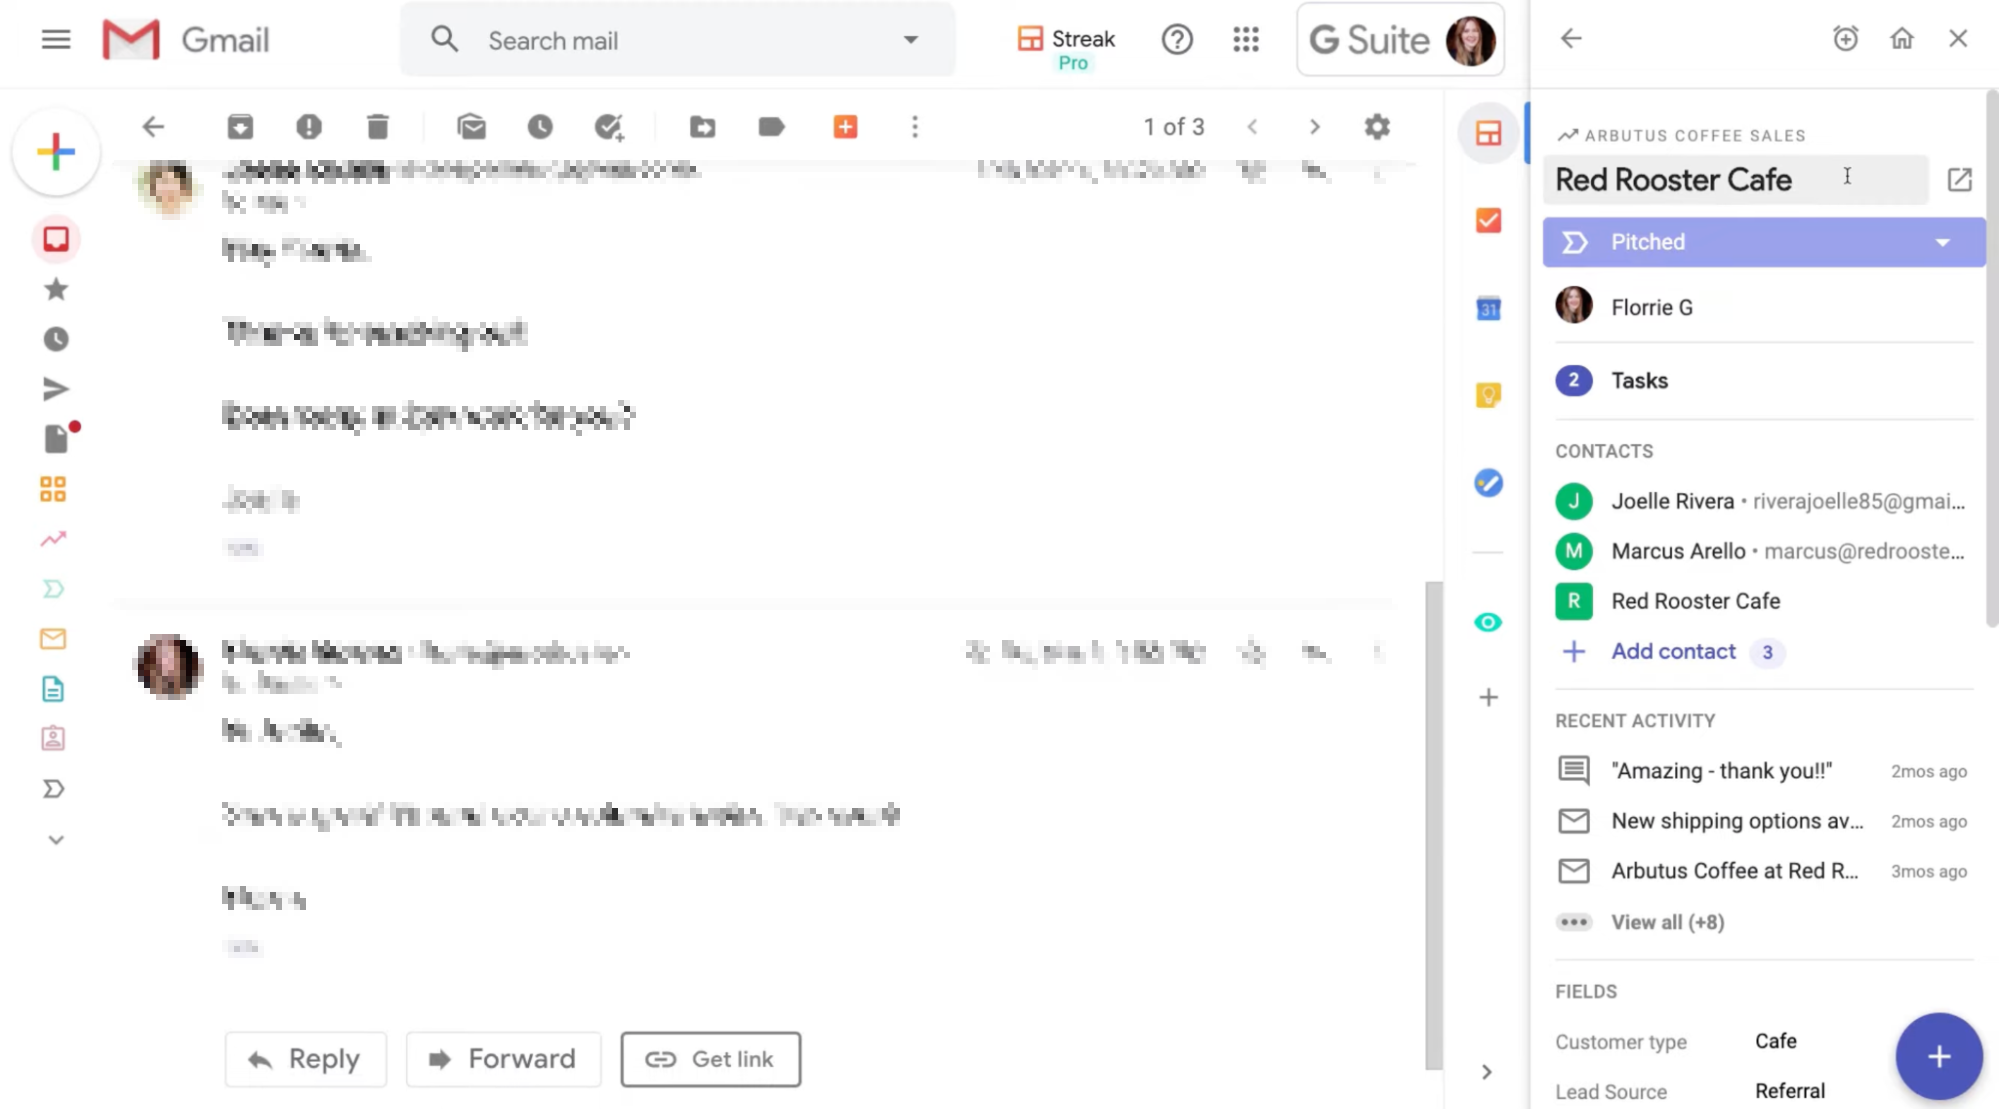This screenshot has width=1999, height=1109.
Task: Click the Gmail logo
Action: (x=186, y=40)
